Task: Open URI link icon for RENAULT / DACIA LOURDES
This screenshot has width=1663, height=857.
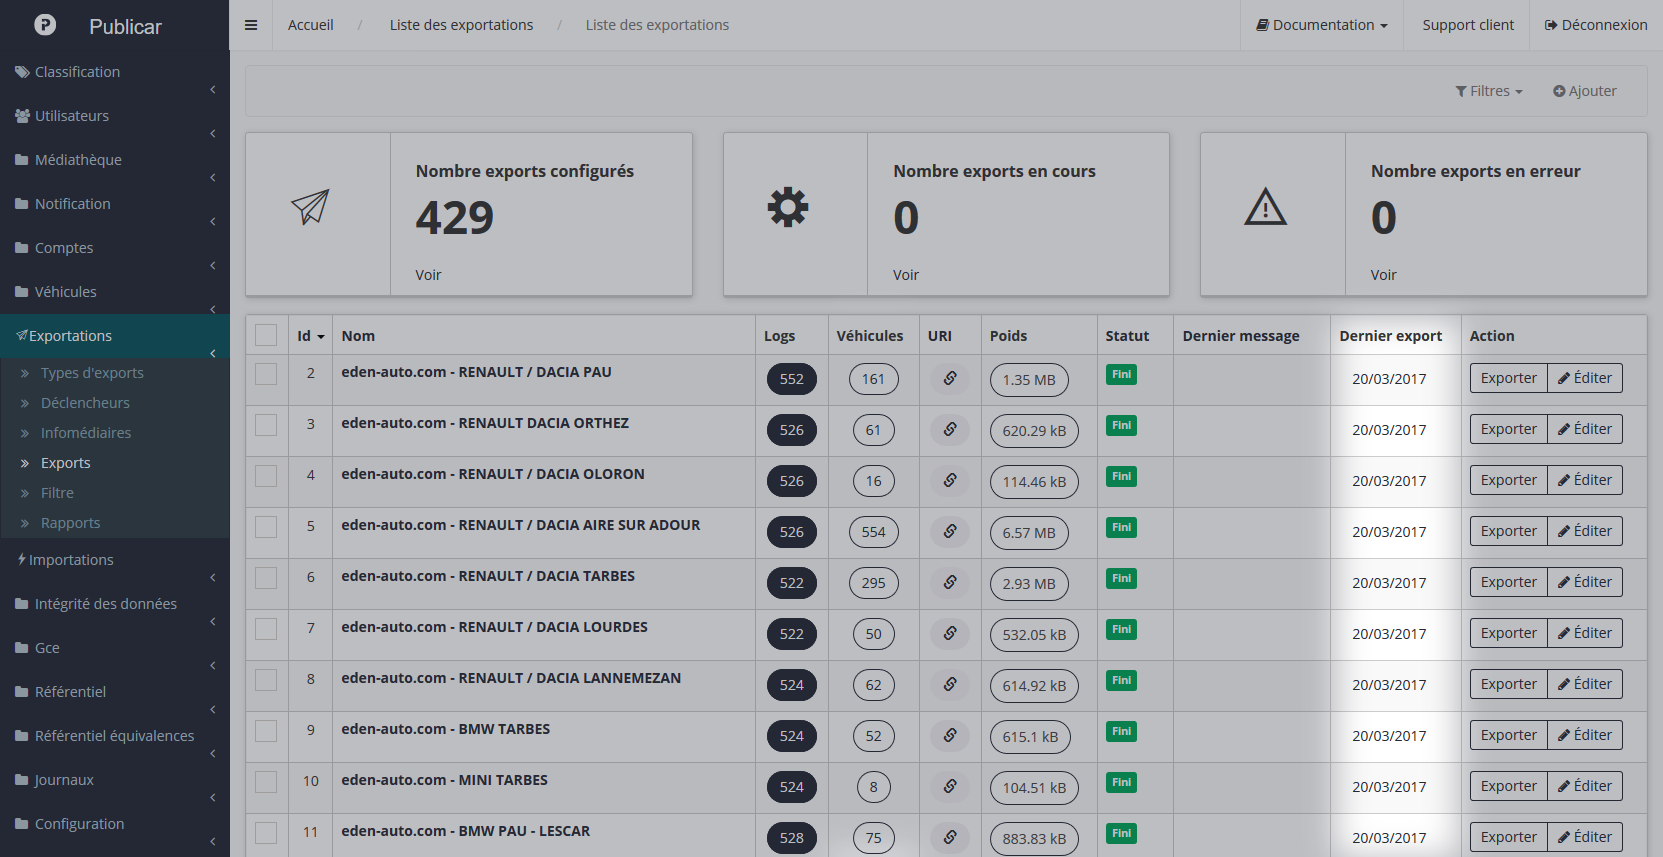Action: 950,633
